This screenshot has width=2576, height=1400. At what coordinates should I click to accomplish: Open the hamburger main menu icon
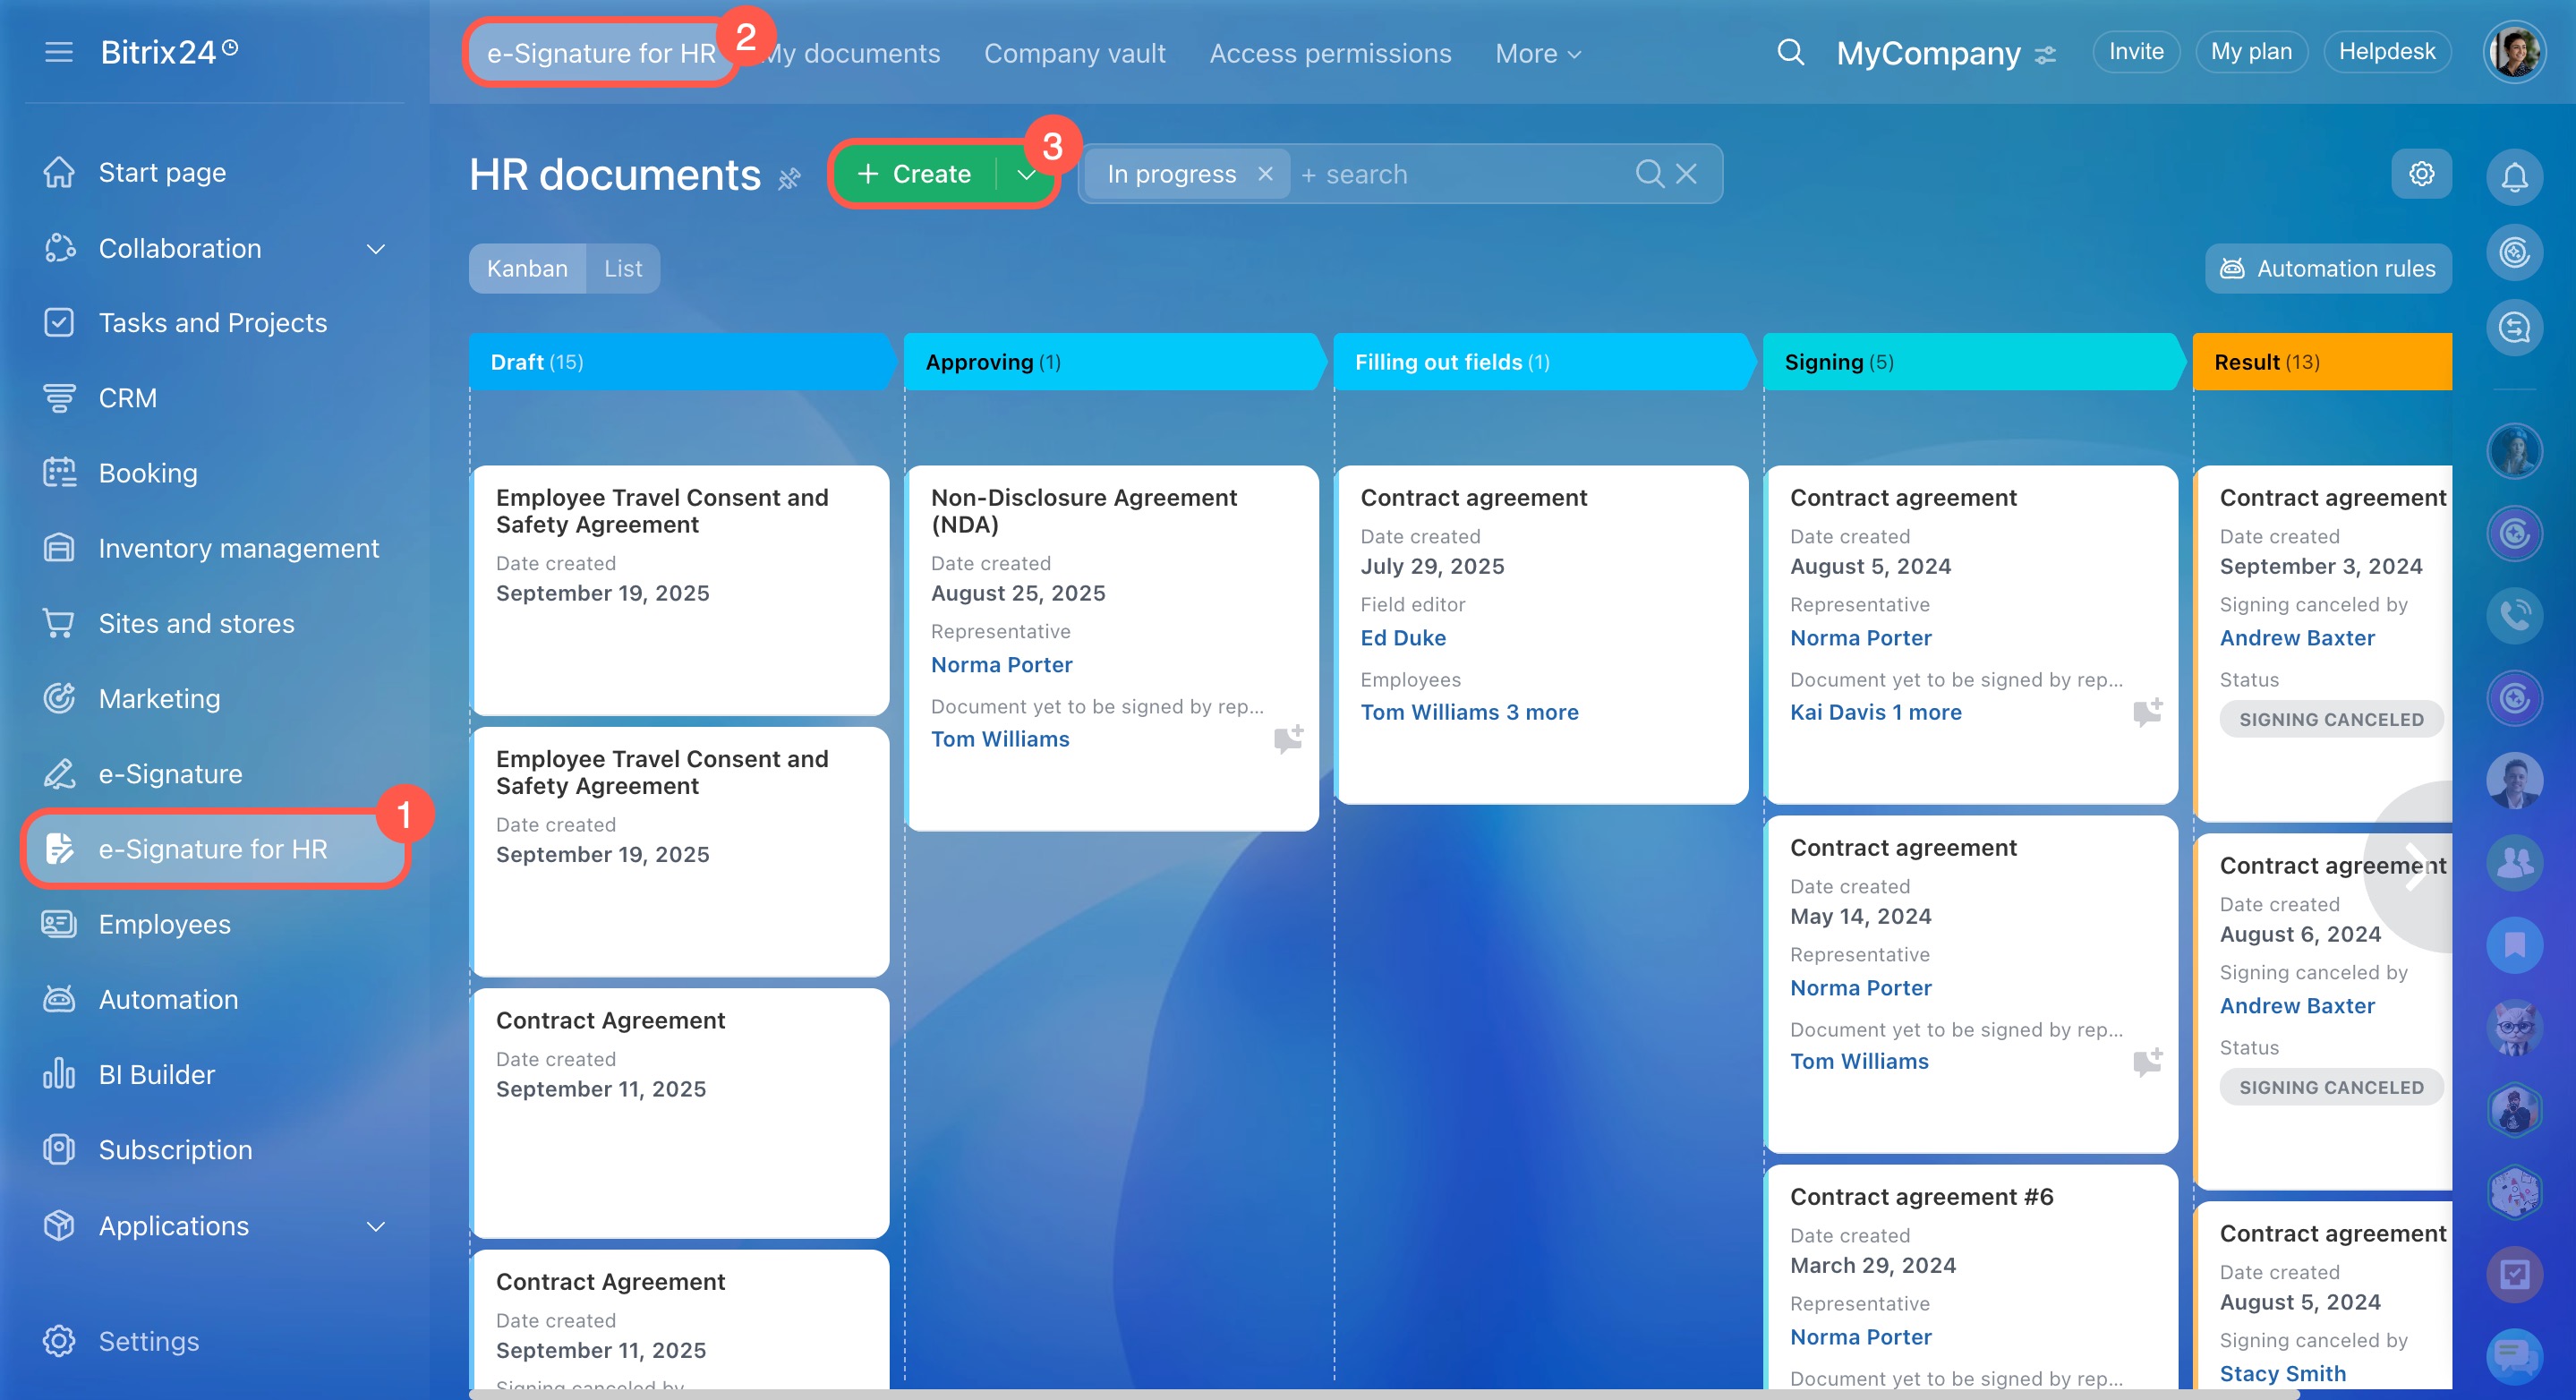(59, 52)
